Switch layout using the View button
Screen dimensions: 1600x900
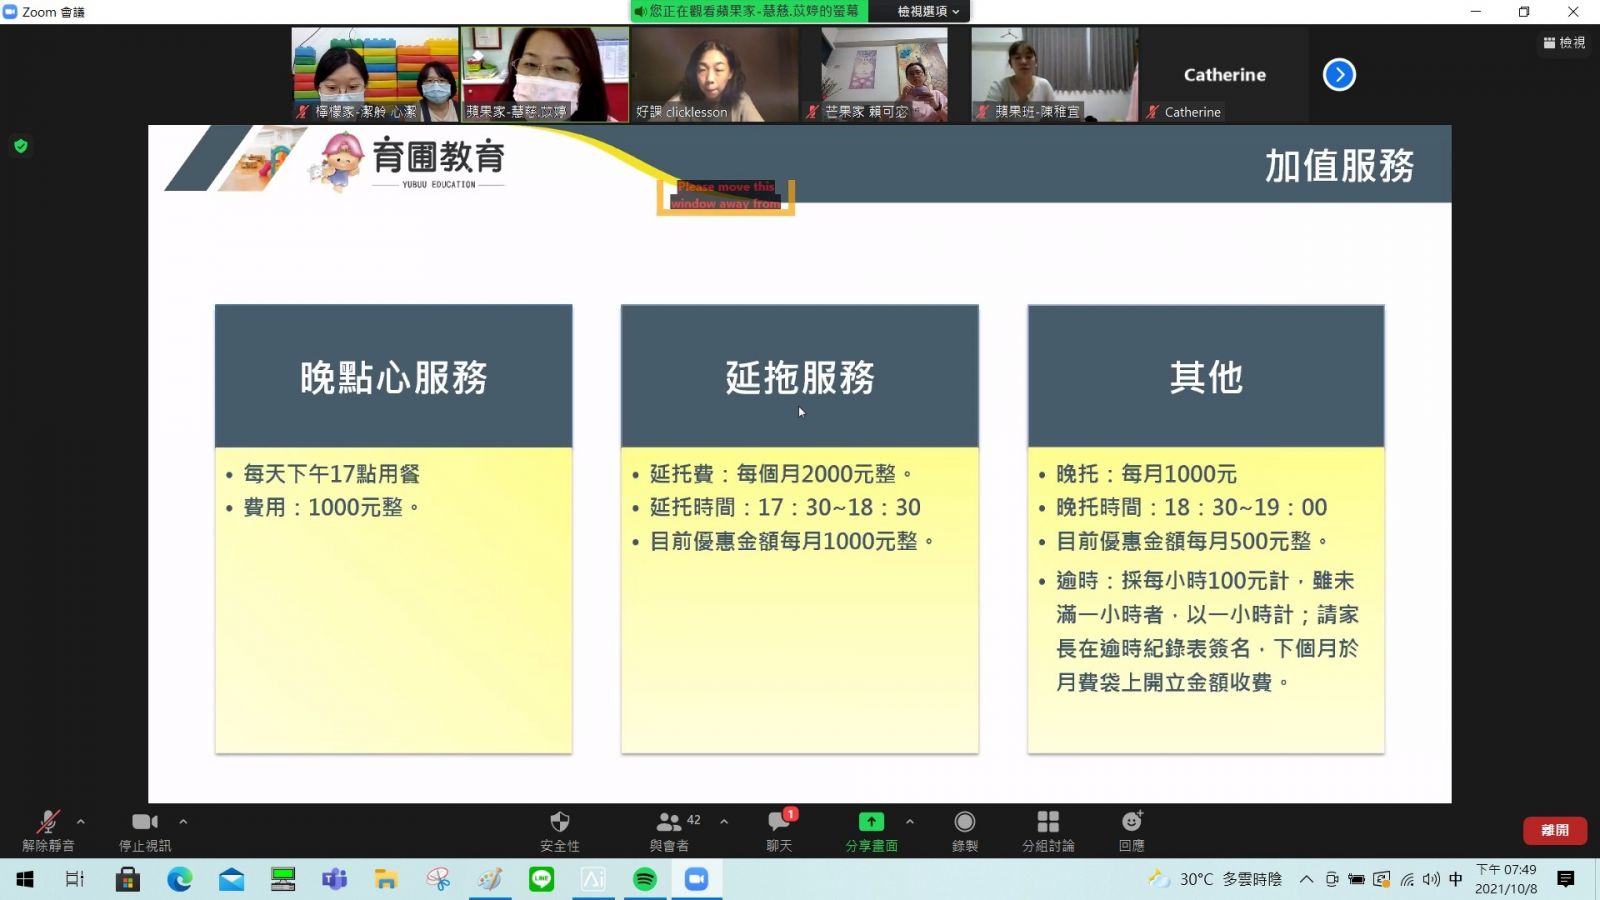tap(1564, 43)
